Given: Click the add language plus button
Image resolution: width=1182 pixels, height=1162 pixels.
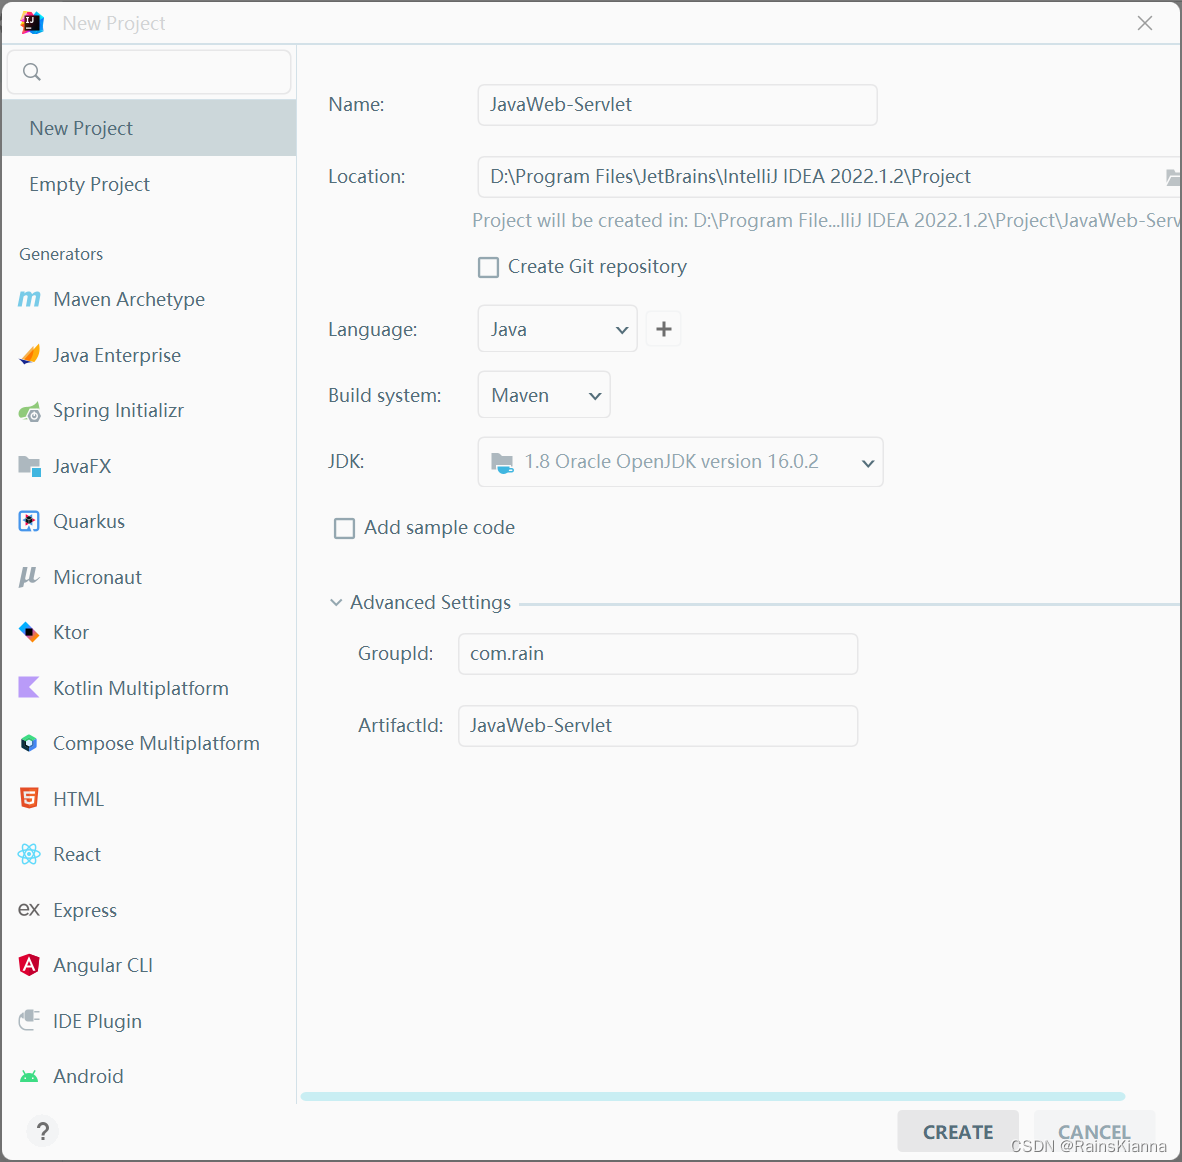Looking at the screenshot, I should pos(663,329).
